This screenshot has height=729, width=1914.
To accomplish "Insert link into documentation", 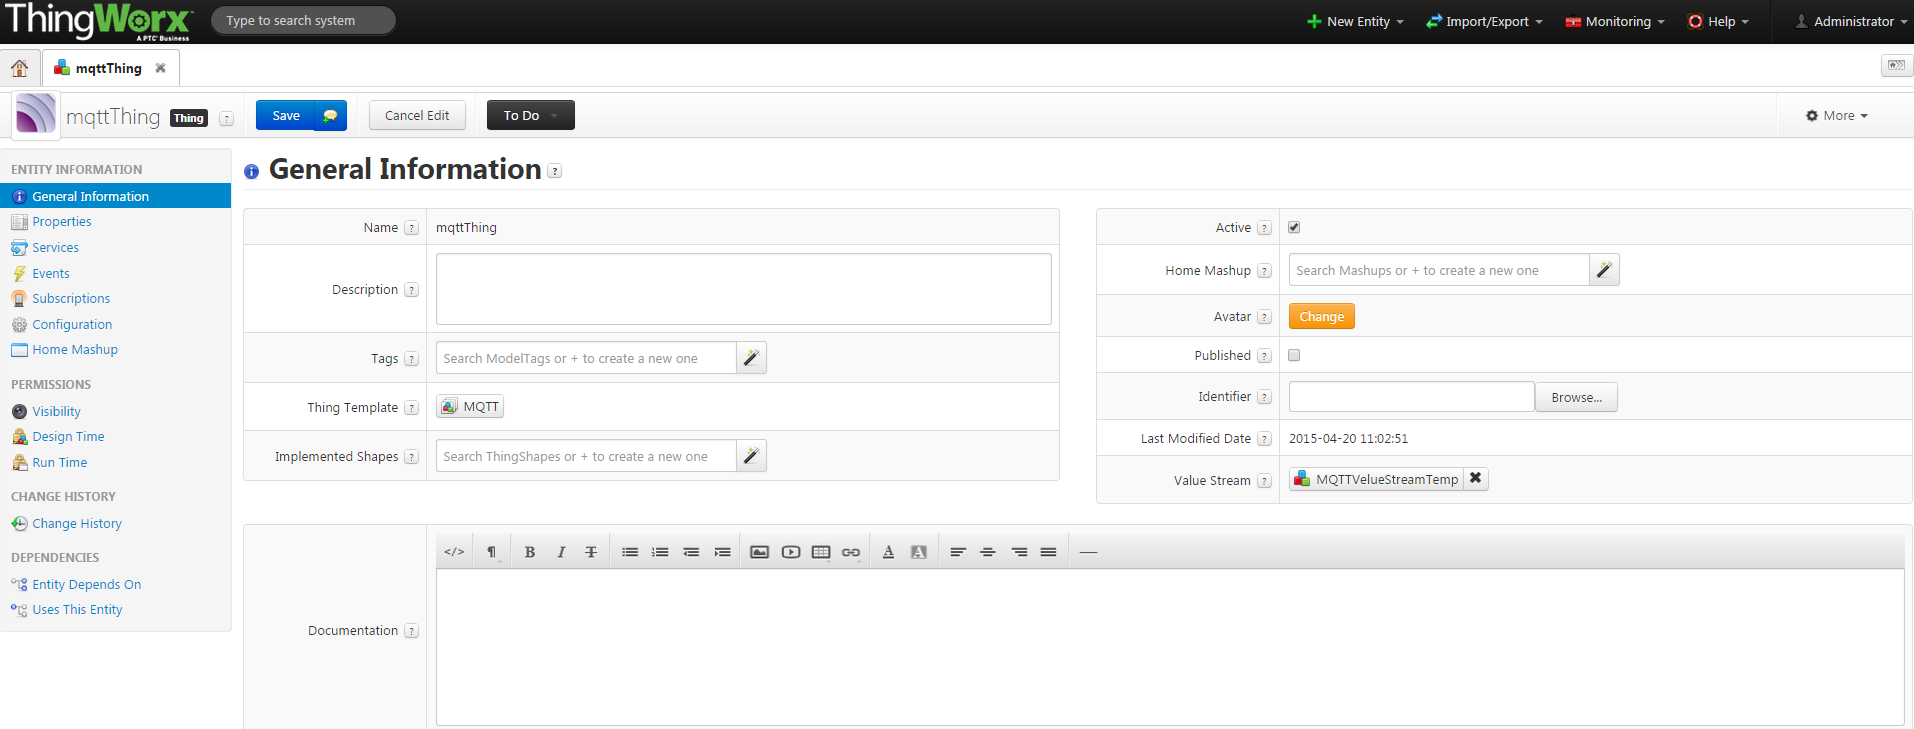I will (x=851, y=552).
